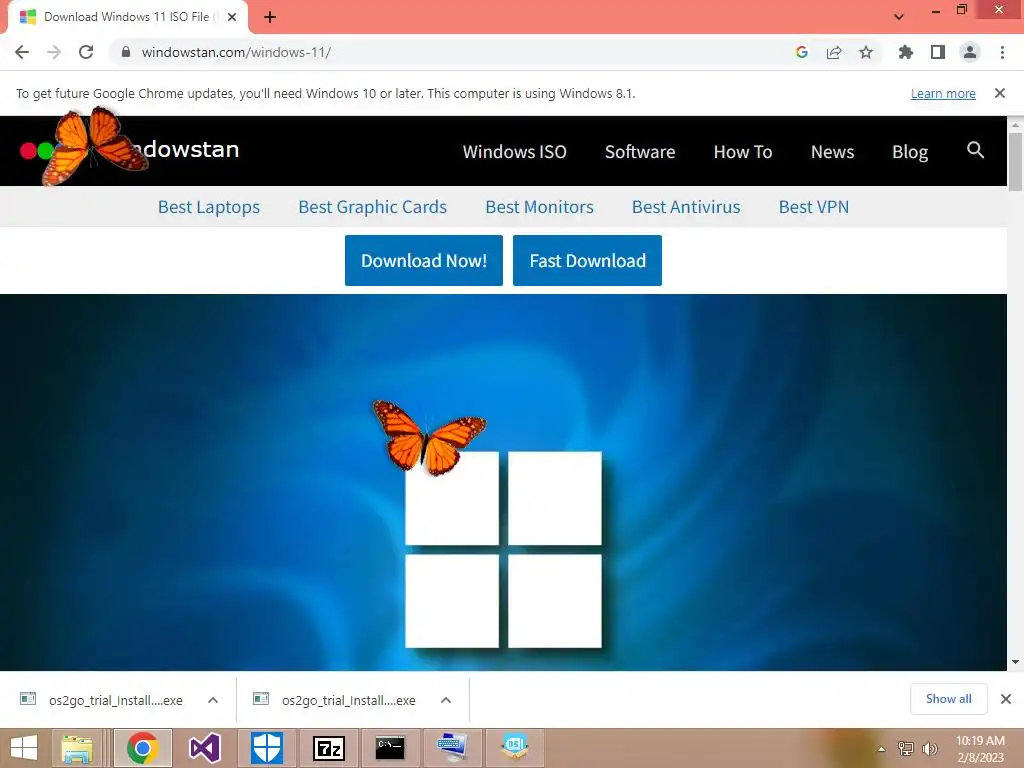
Task: Open the Best VPN link
Action: click(814, 207)
